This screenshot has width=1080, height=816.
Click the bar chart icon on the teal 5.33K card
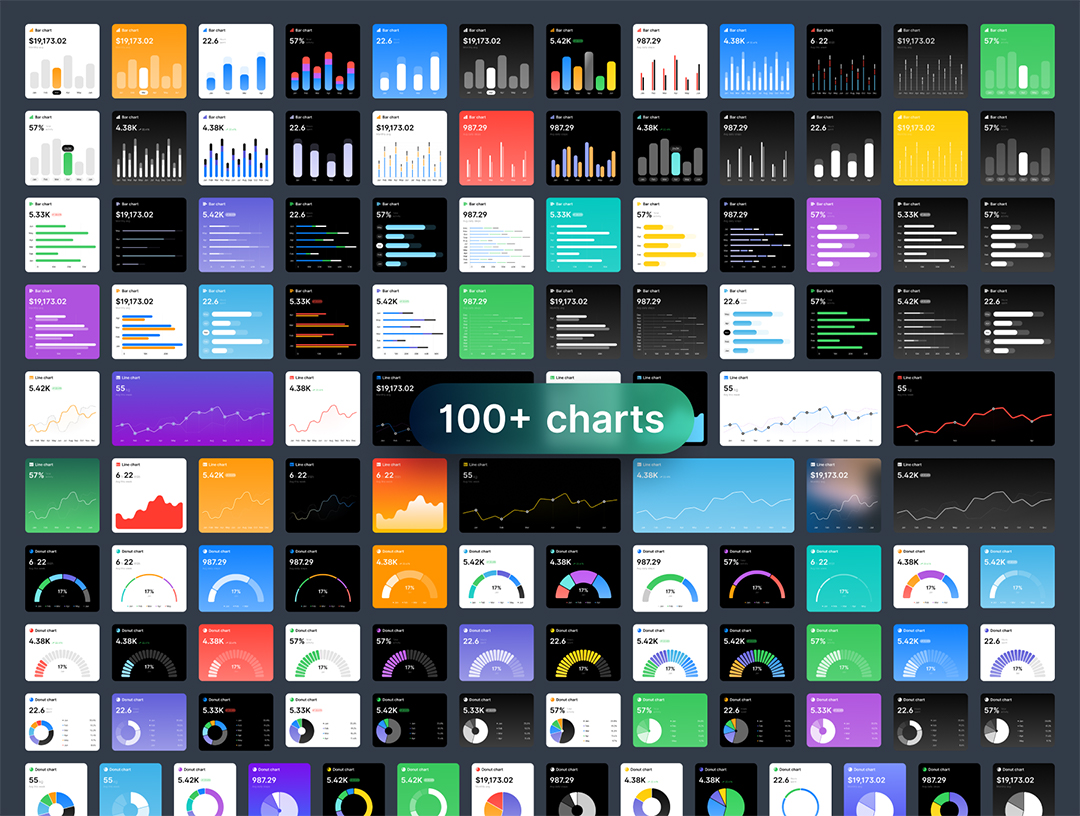pyautogui.click(x=551, y=204)
